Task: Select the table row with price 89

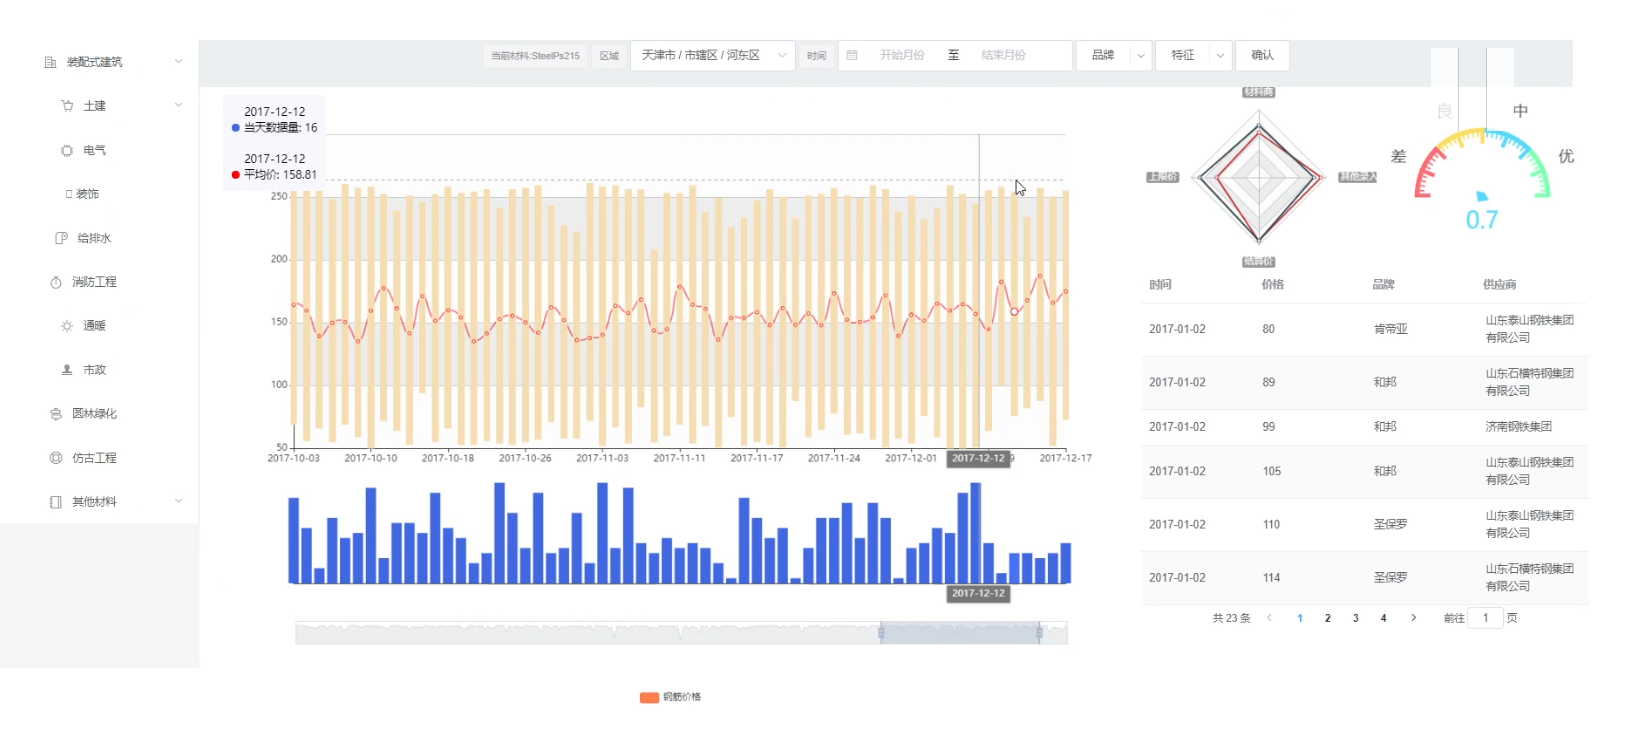Action: click(1364, 383)
